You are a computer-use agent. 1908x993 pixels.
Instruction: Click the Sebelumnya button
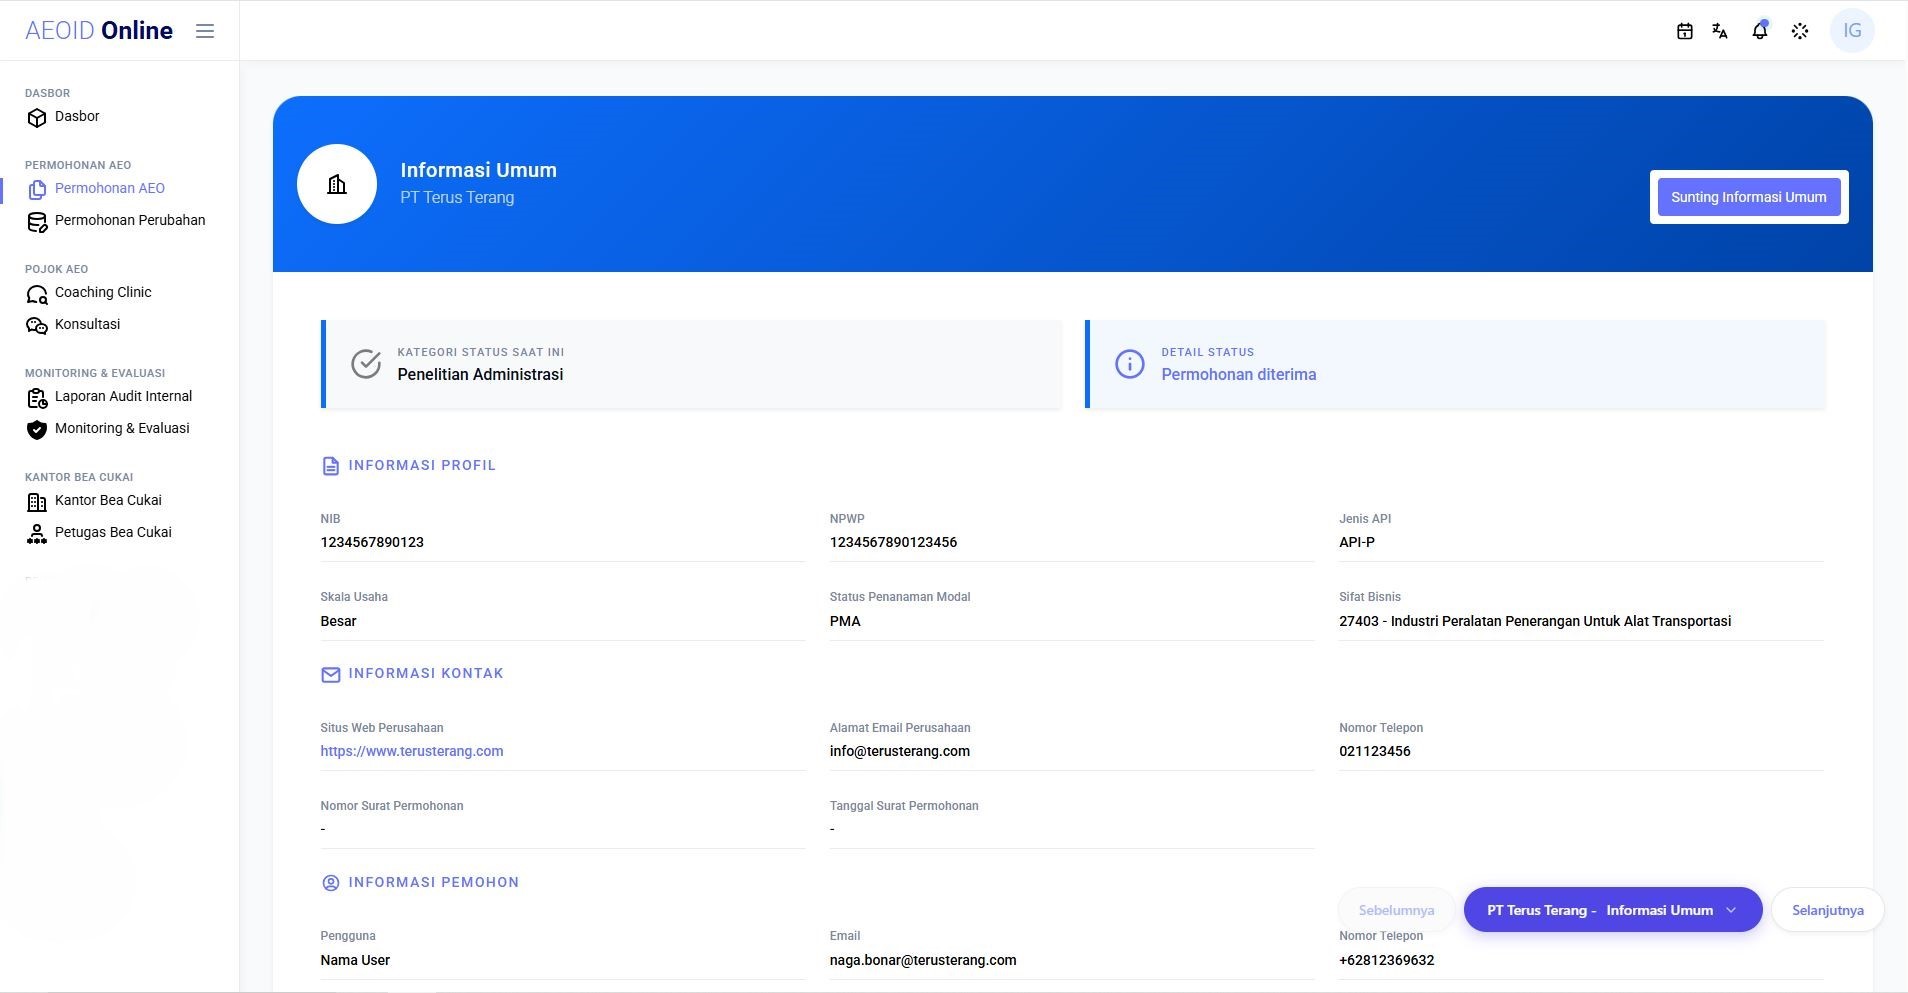(1396, 910)
